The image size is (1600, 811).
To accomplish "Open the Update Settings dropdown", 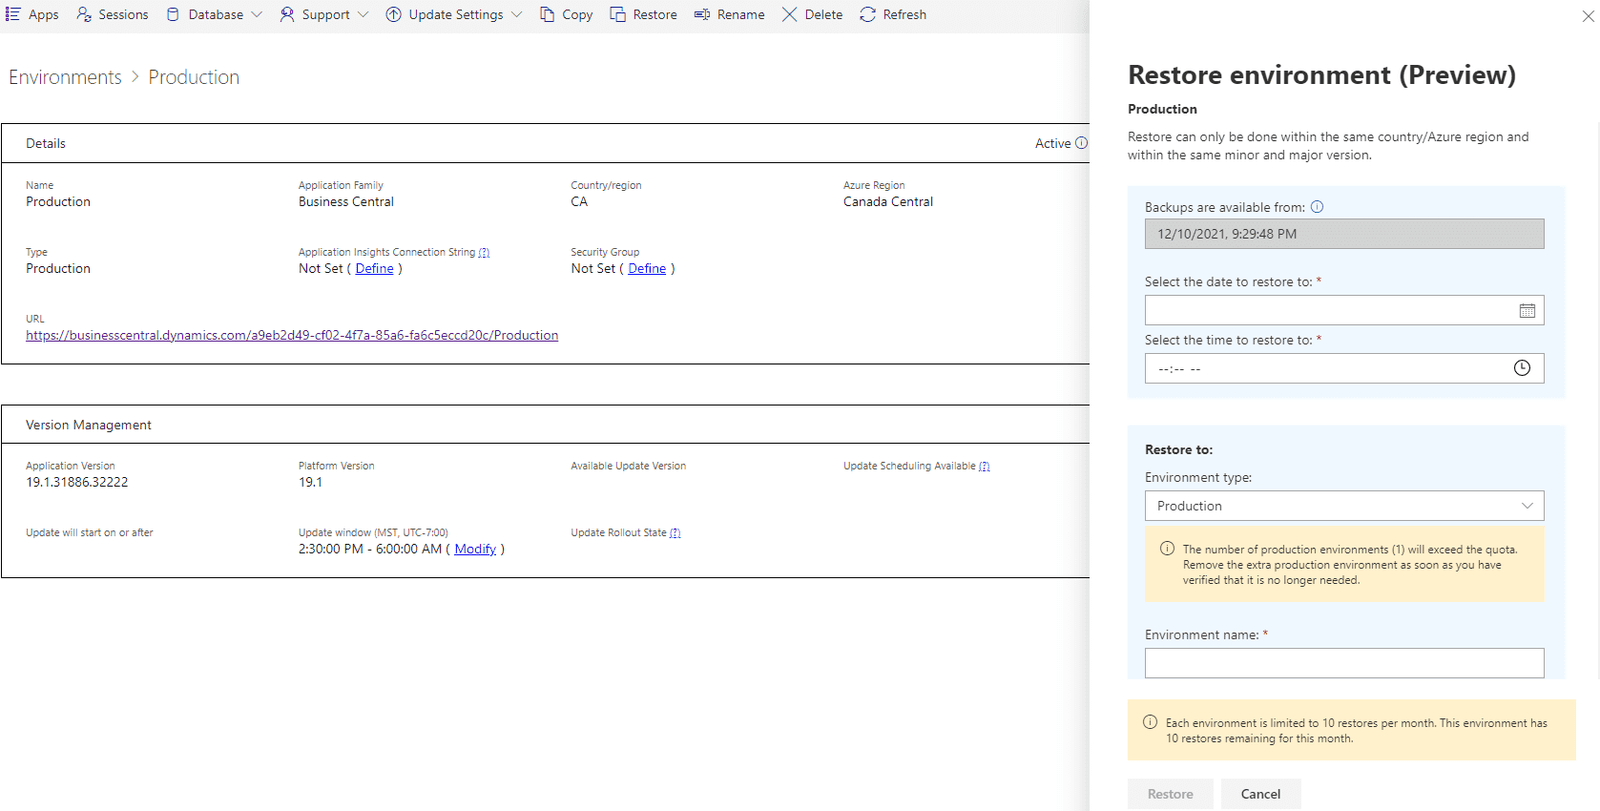I will tap(454, 15).
